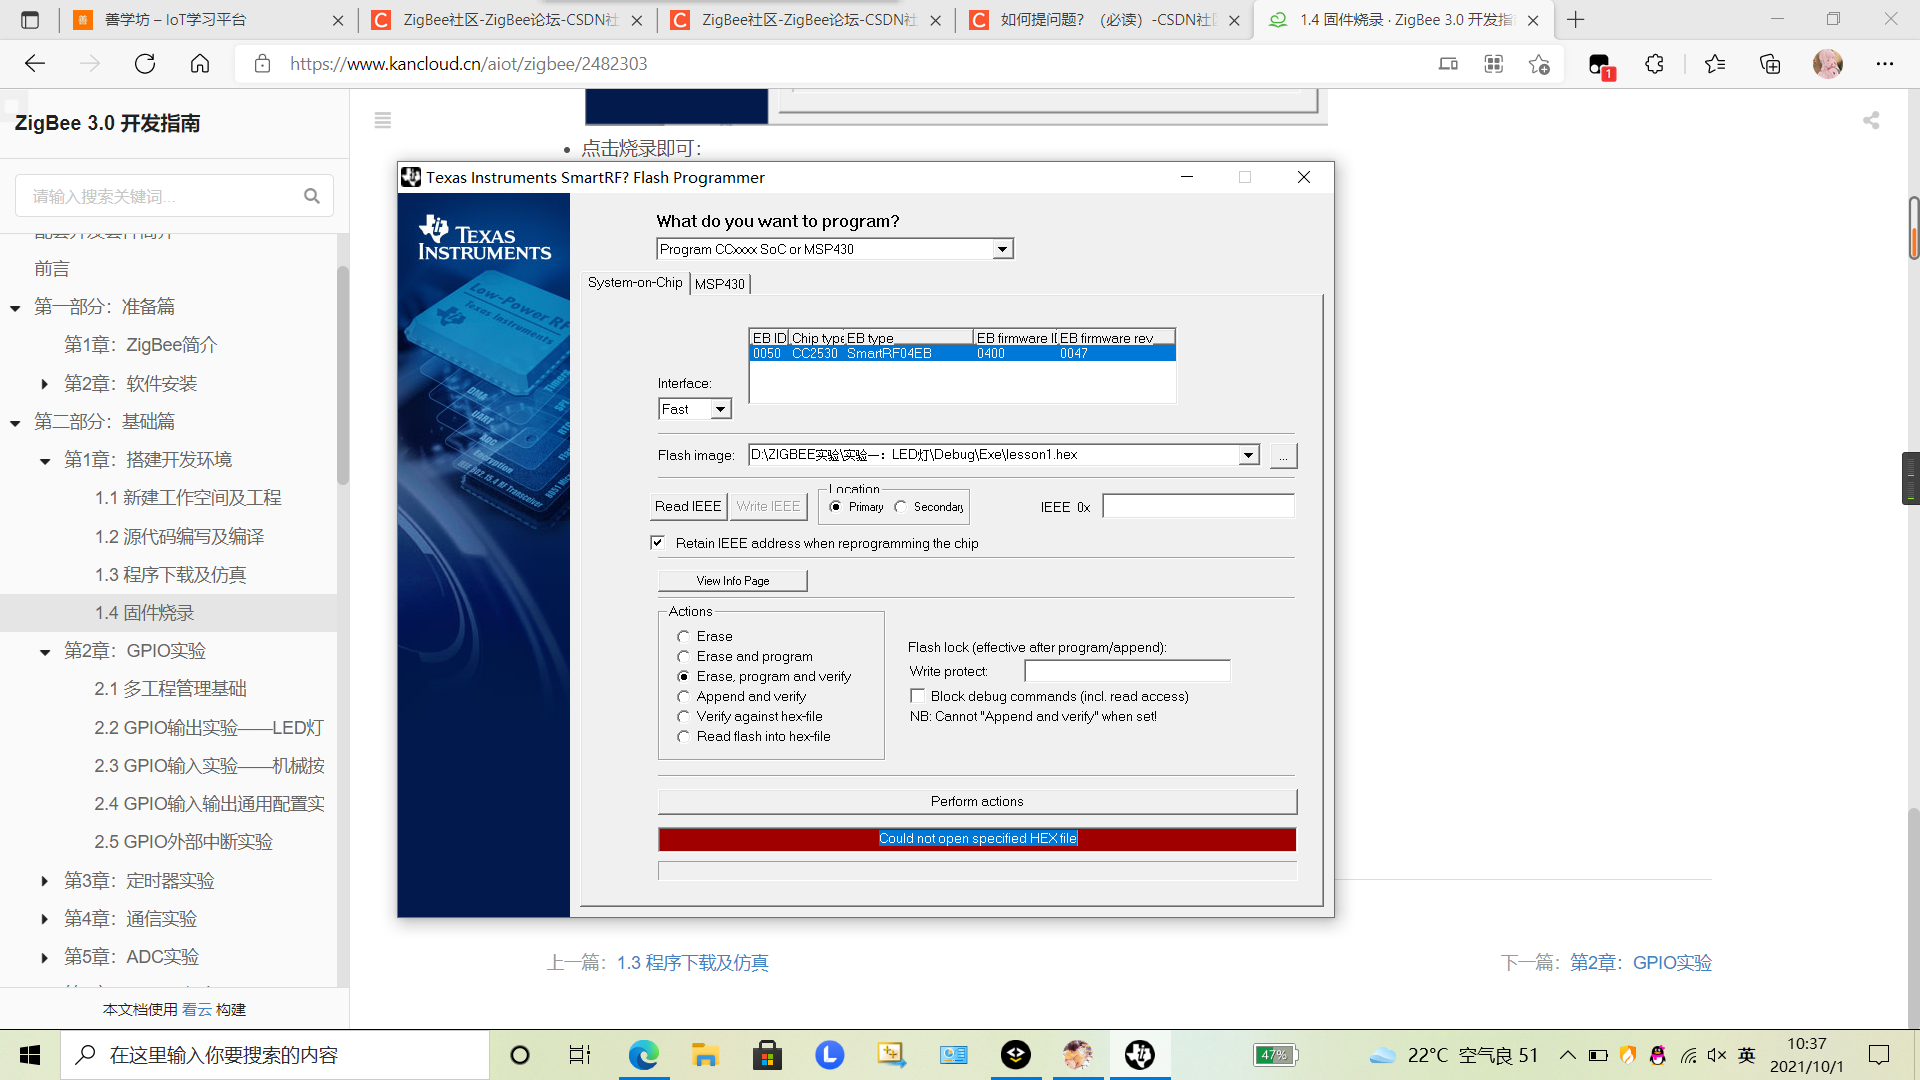The width and height of the screenshot is (1920, 1080).
Task: Switch to the System-on-Chip tab
Action: pos(635,283)
